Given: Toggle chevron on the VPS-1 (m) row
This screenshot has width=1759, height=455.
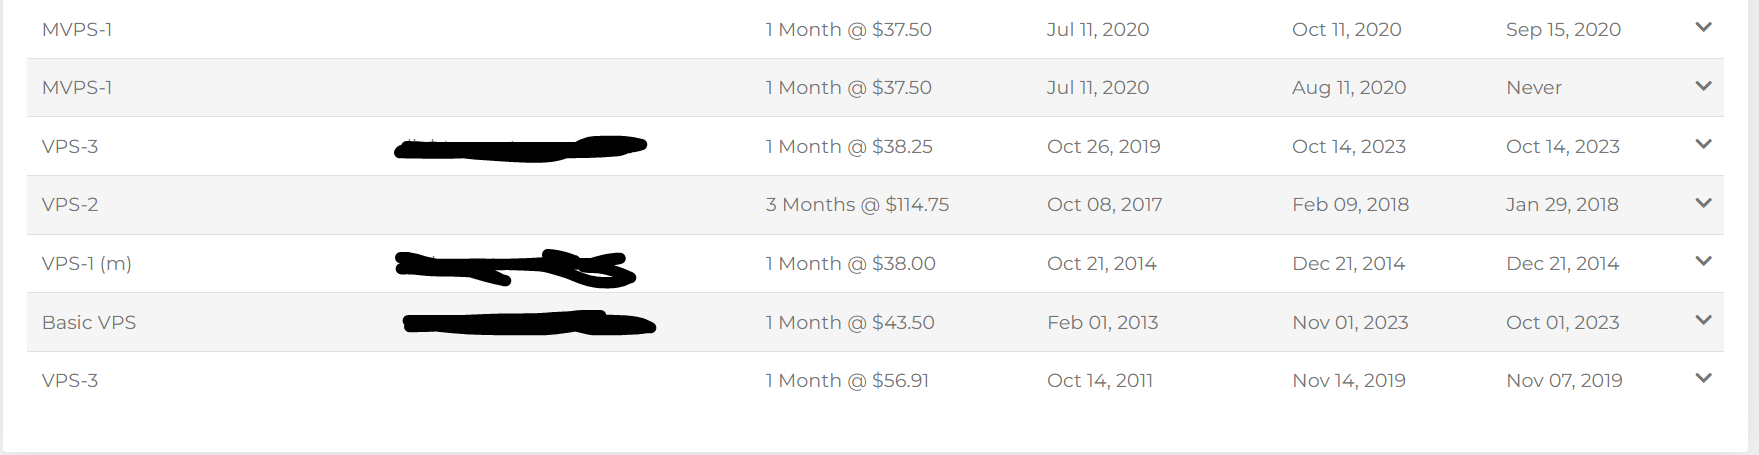Looking at the screenshot, I should [1704, 262].
